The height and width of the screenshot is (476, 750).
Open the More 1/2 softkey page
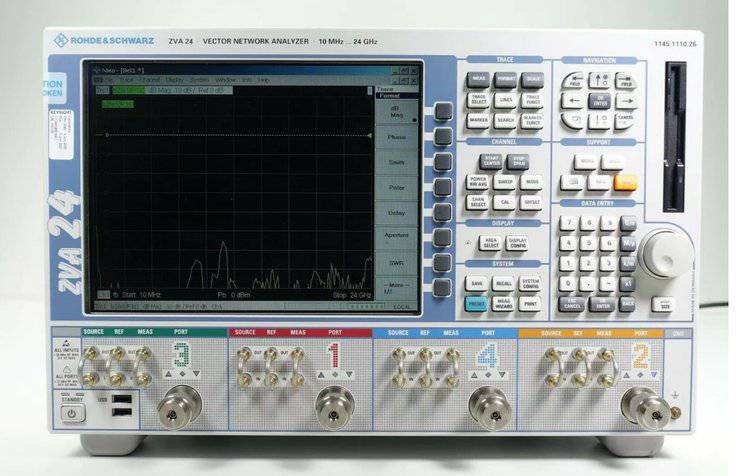click(396, 288)
